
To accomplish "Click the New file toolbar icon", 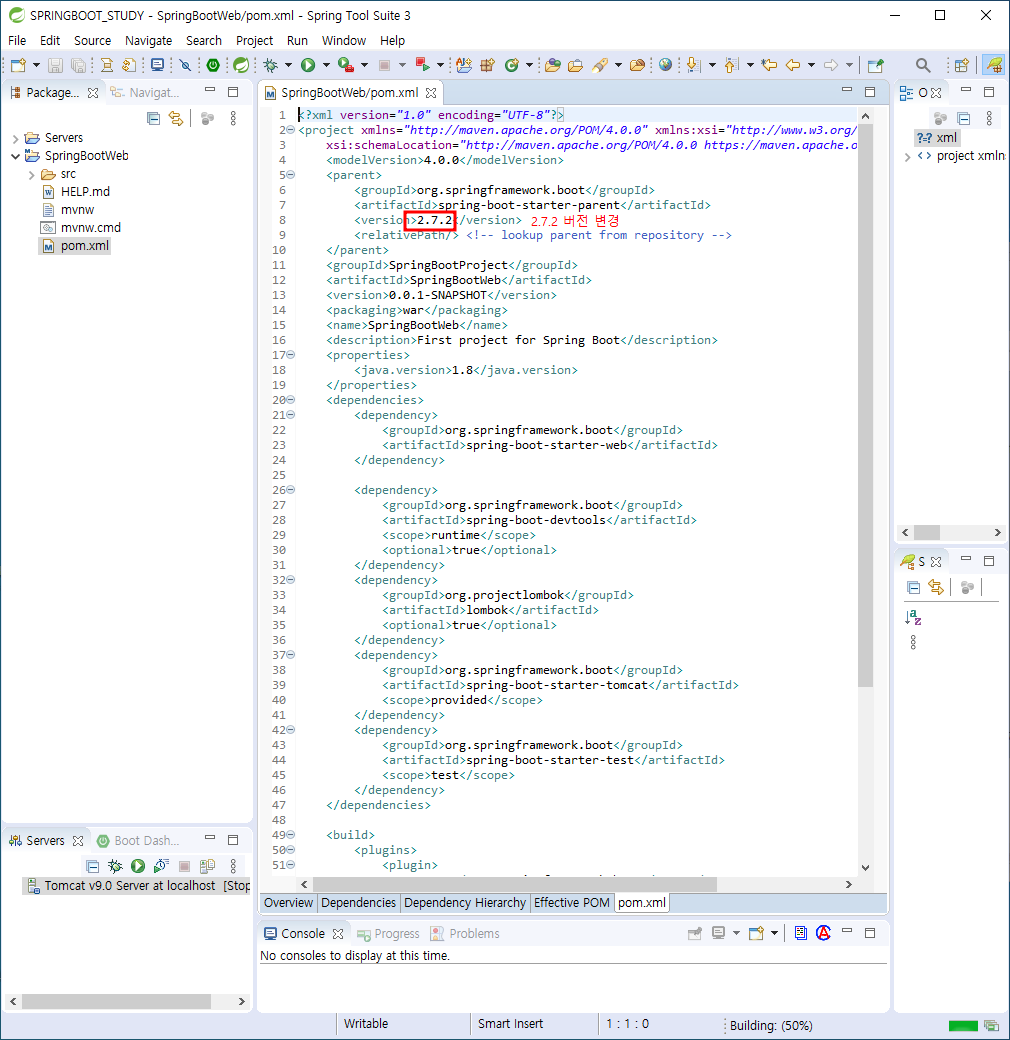I will tap(19, 65).
